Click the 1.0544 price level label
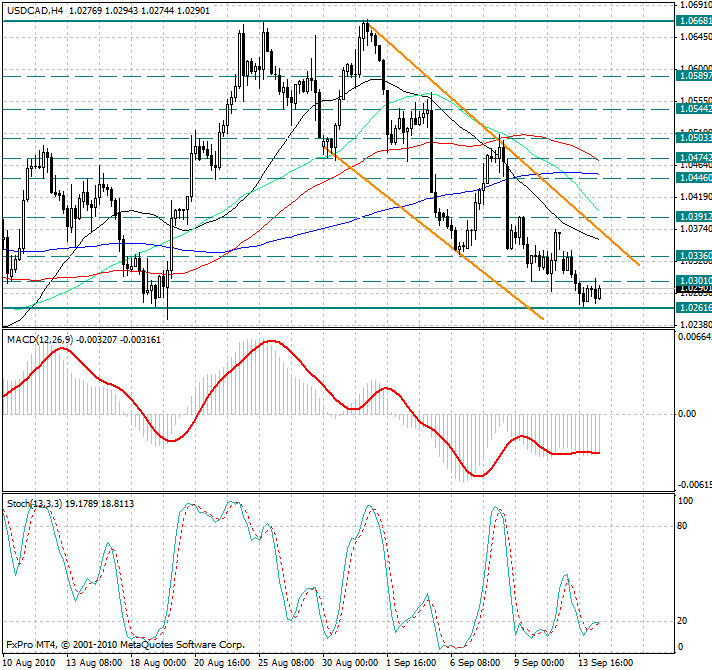 pos(694,108)
